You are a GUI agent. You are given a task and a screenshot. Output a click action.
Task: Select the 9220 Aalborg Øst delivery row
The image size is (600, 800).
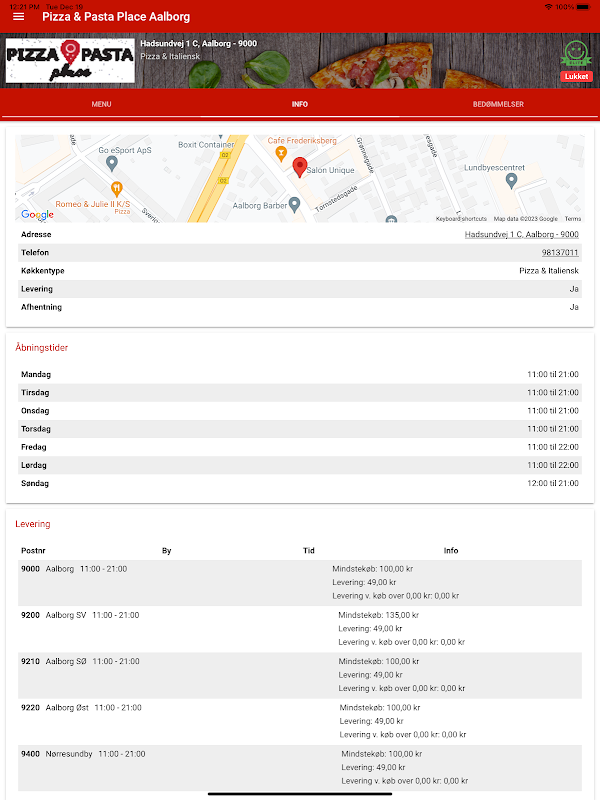tap(300, 721)
